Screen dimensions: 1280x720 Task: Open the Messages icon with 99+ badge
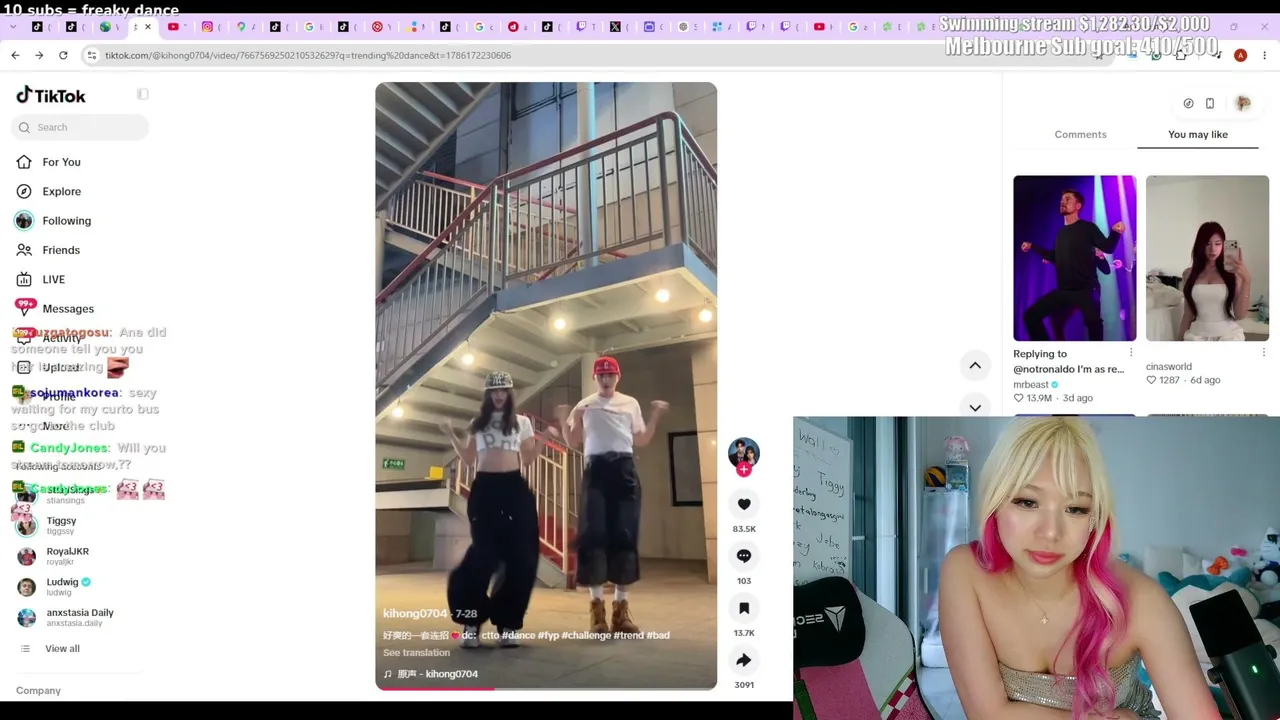click(25, 307)
